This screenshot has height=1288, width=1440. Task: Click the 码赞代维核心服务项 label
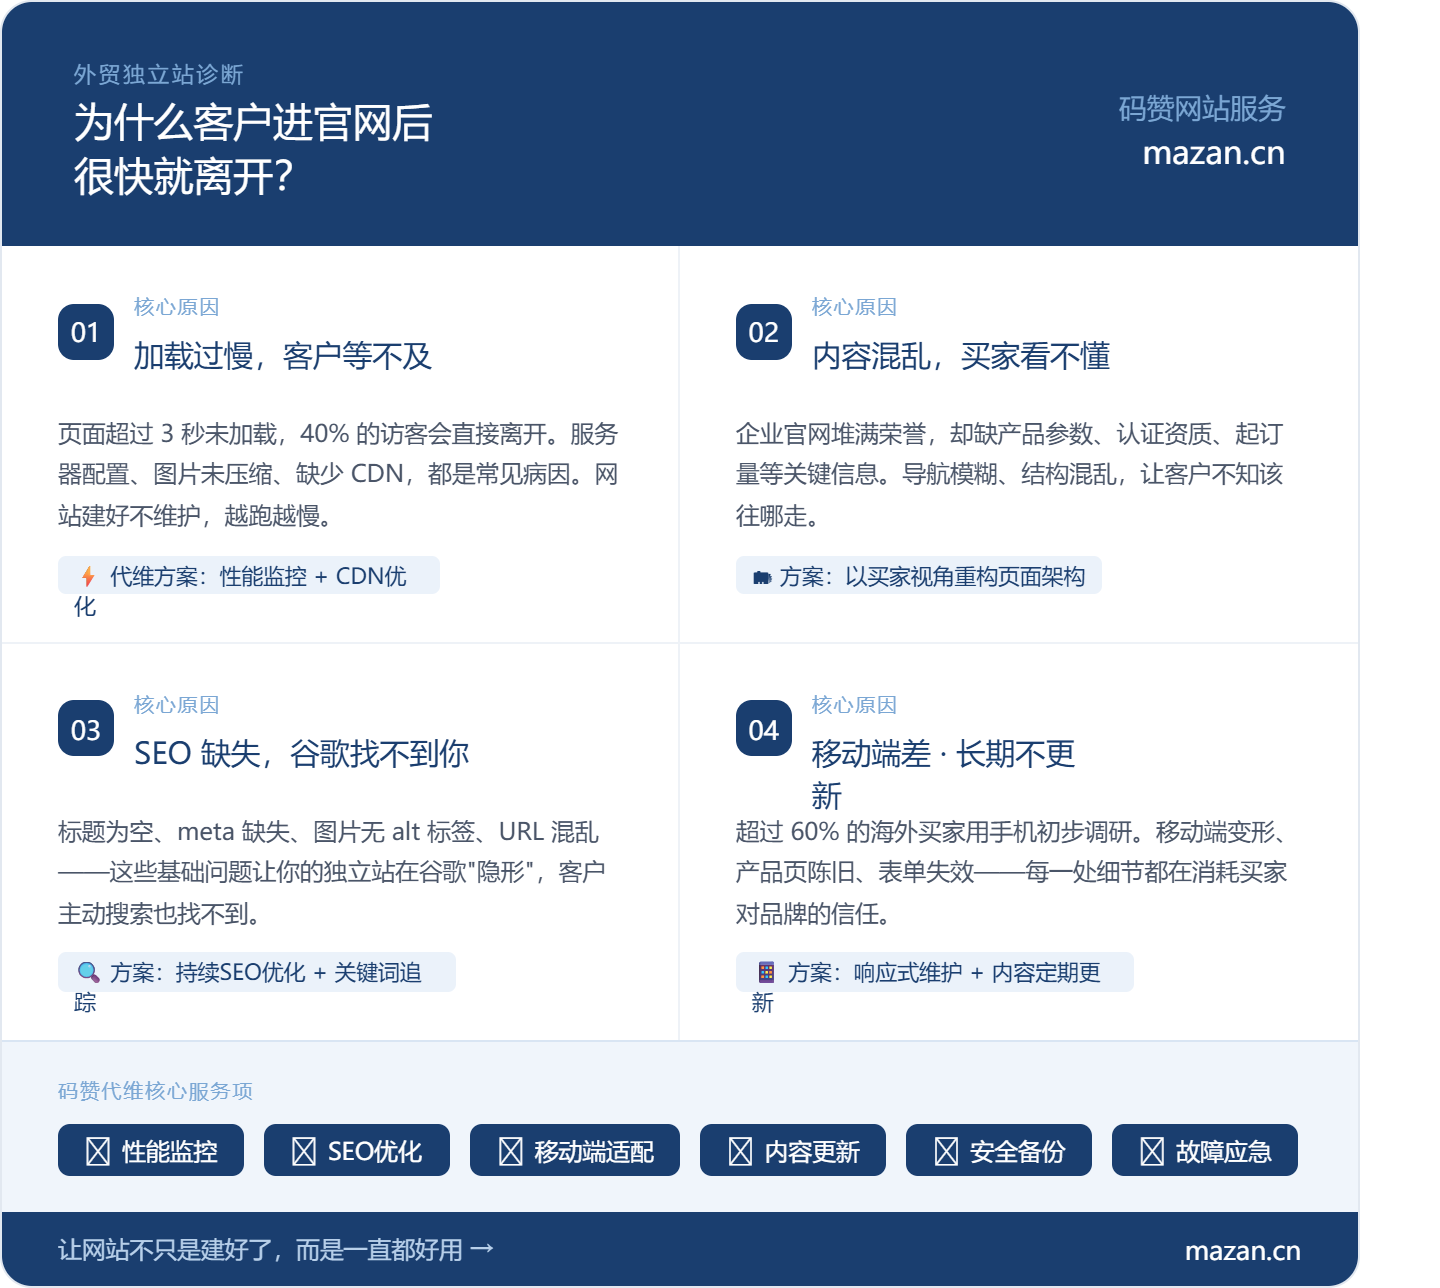[155, 1091]
